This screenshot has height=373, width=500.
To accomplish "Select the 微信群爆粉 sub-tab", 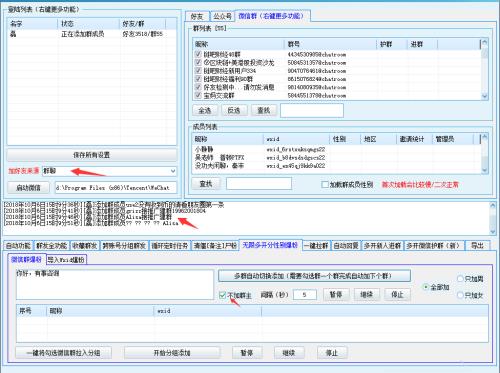I will pos(26,259).
